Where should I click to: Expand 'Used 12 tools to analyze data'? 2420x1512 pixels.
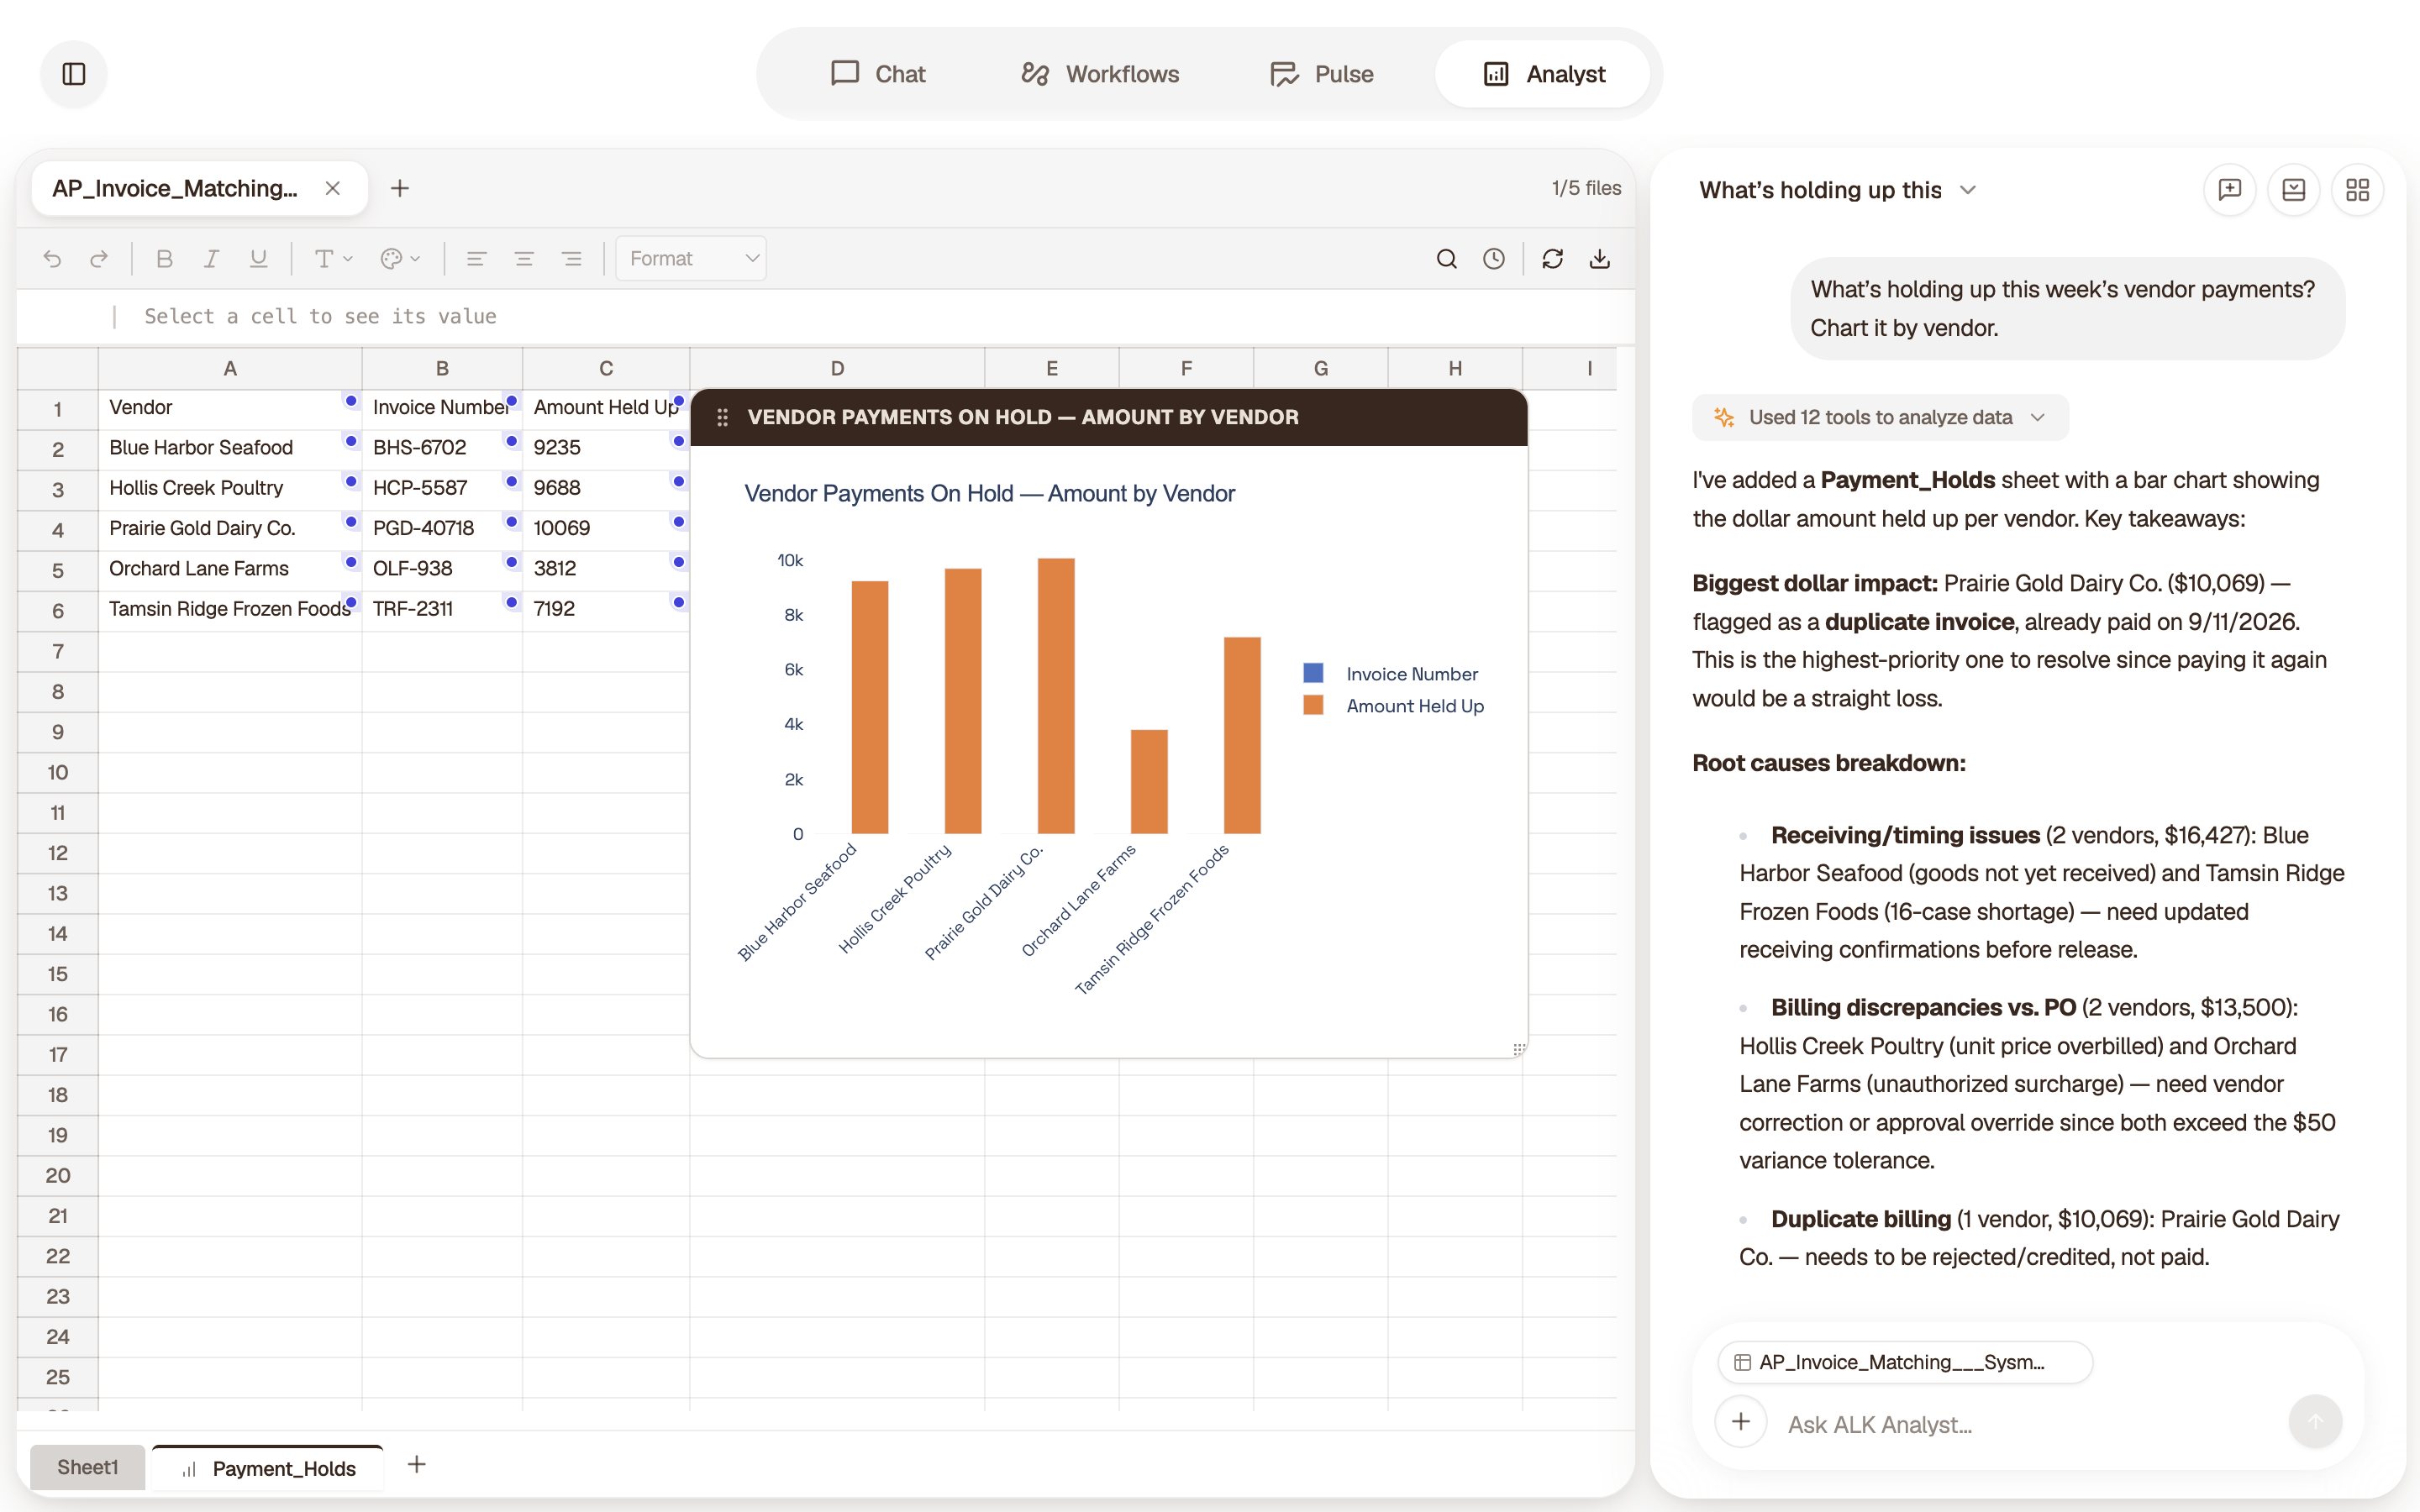(x=1880, y=418)
